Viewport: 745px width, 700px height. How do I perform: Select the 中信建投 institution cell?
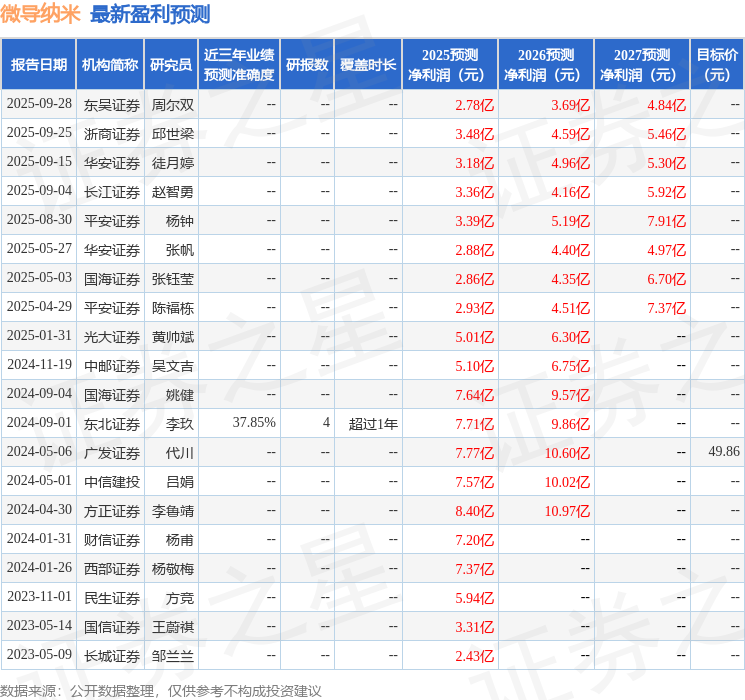click(112, 482)
